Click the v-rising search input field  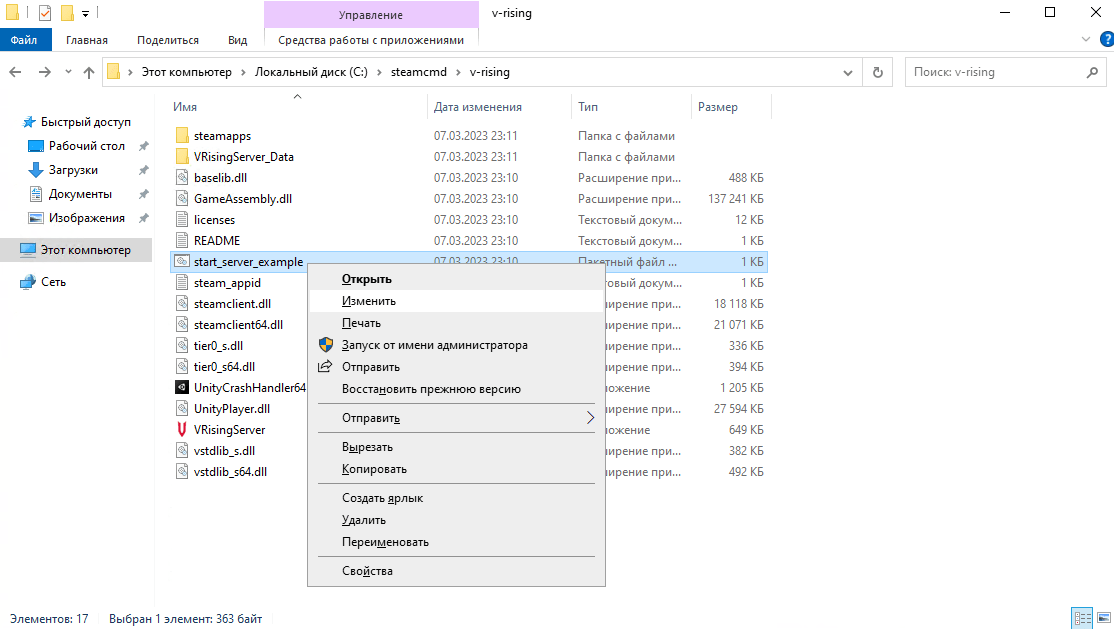pos(995,72)
